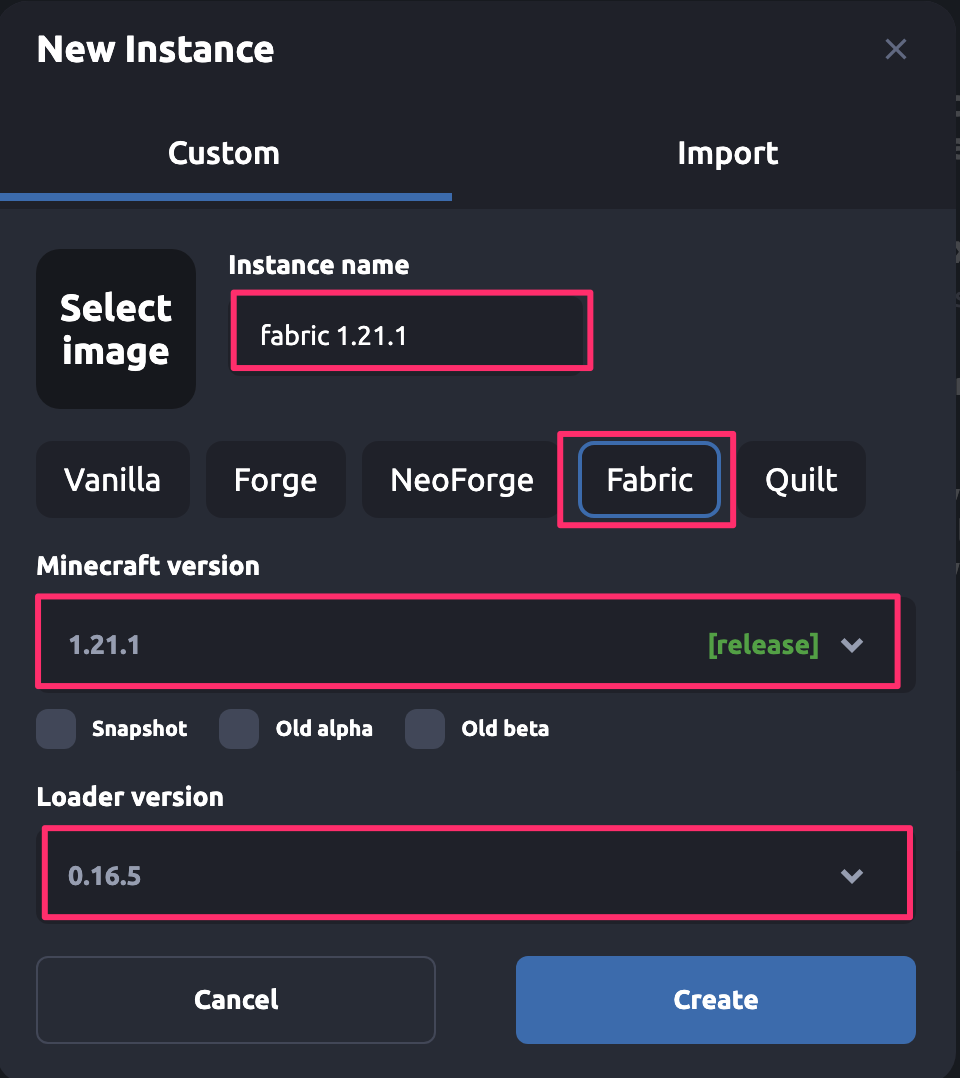Select the Fabric loader button

click(650, 480)
